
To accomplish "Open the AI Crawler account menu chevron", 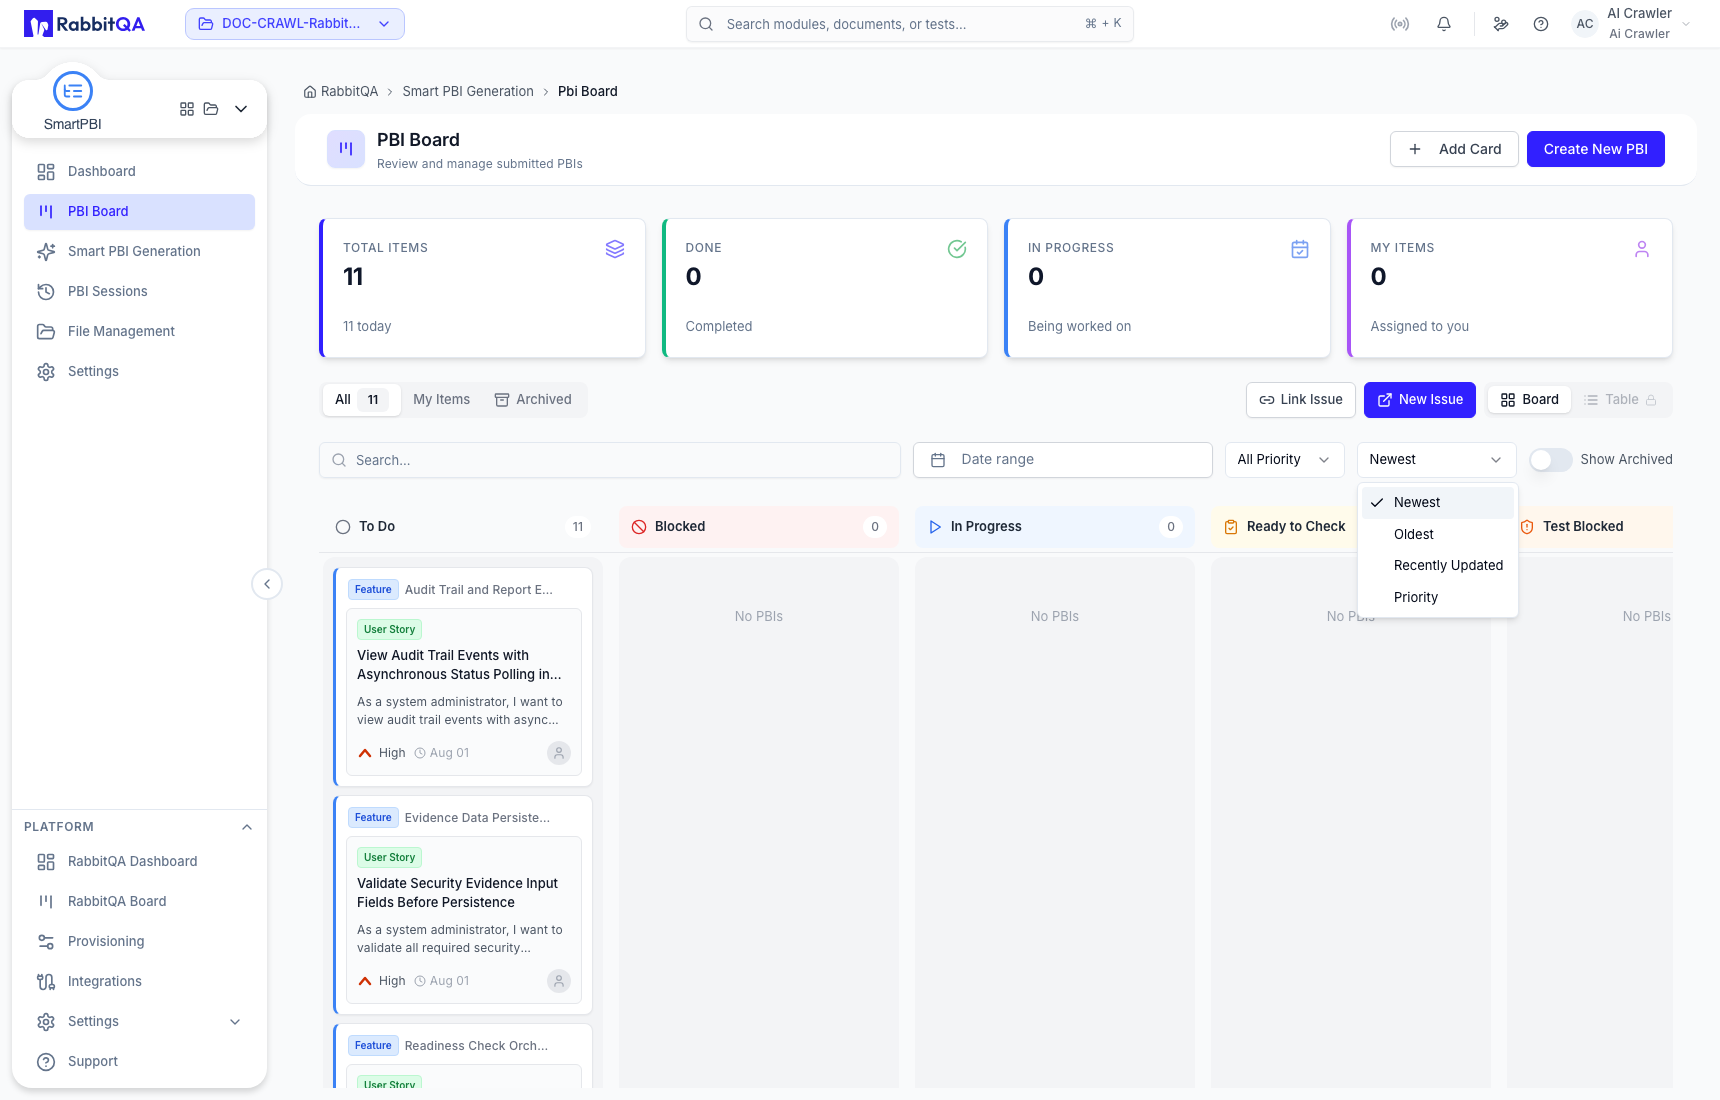I will tap(1686, 24).
